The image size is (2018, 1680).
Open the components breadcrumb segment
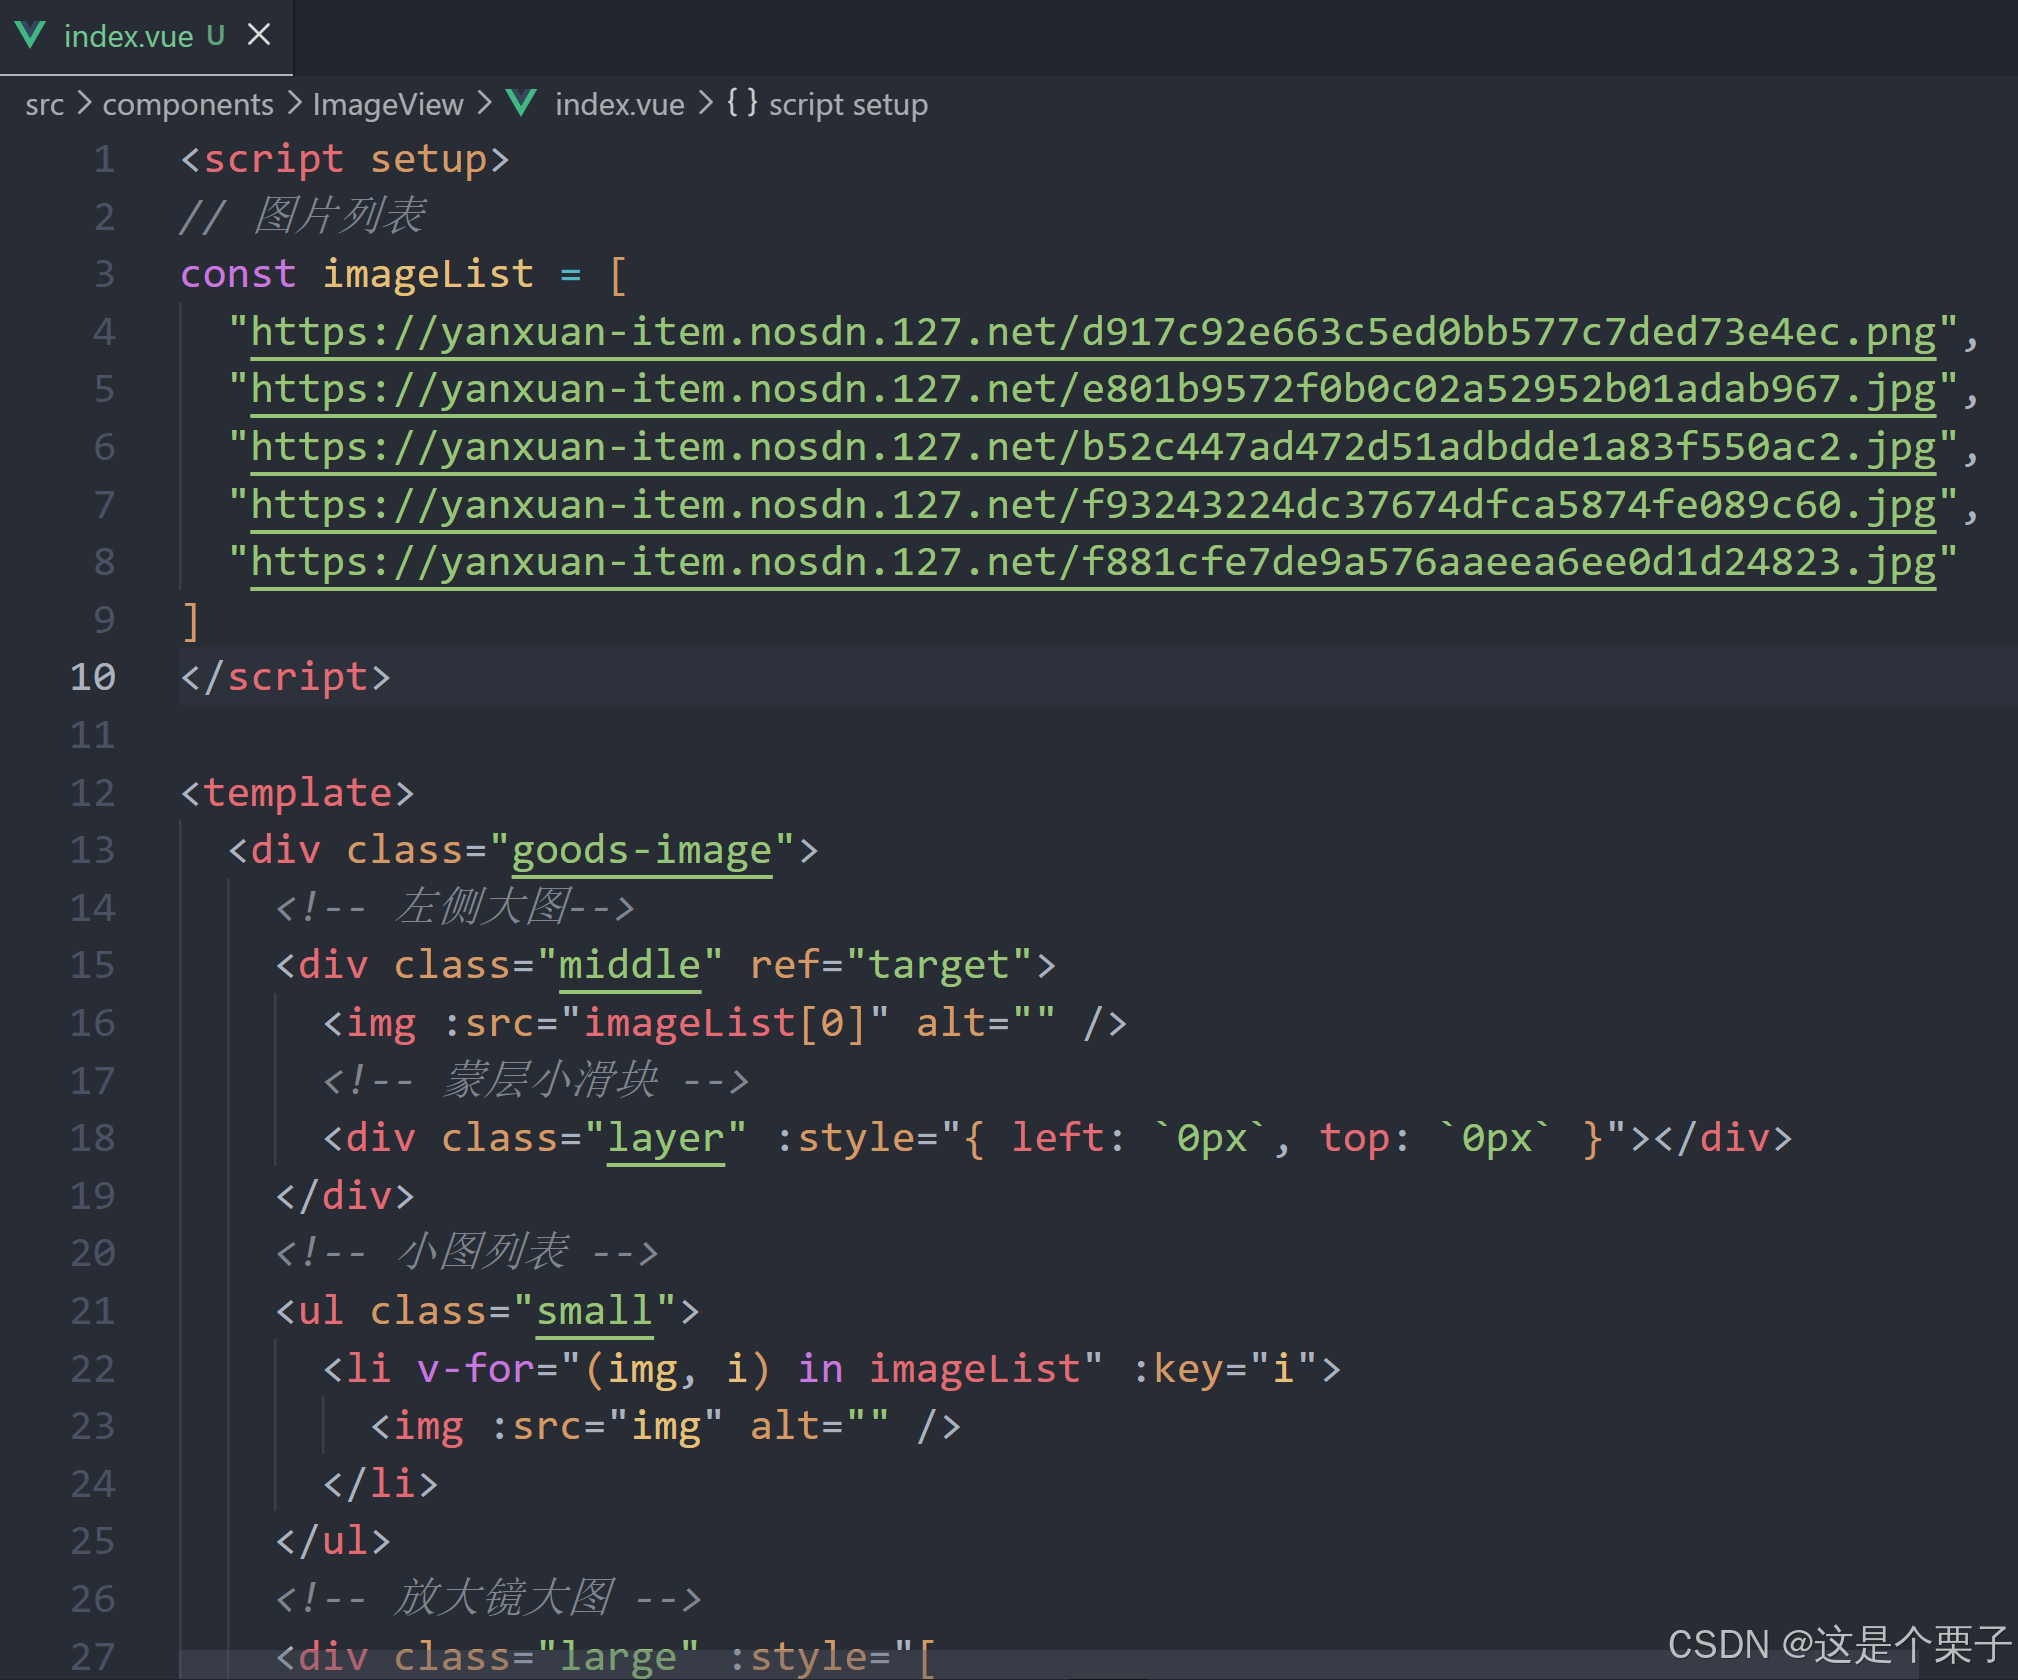(x=188, y=104)
